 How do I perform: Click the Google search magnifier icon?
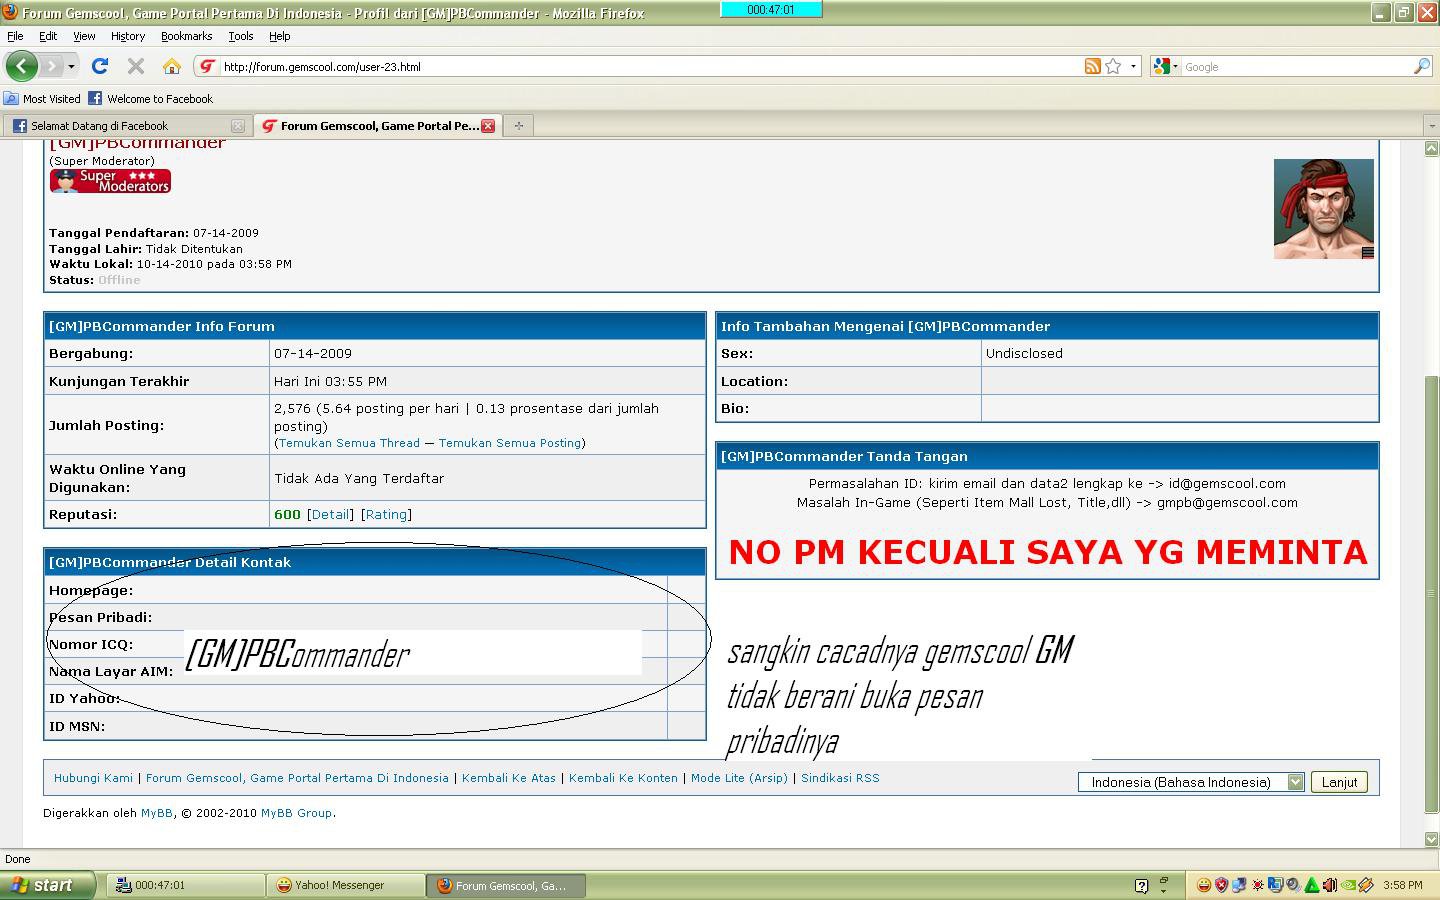click(1422, 66)
